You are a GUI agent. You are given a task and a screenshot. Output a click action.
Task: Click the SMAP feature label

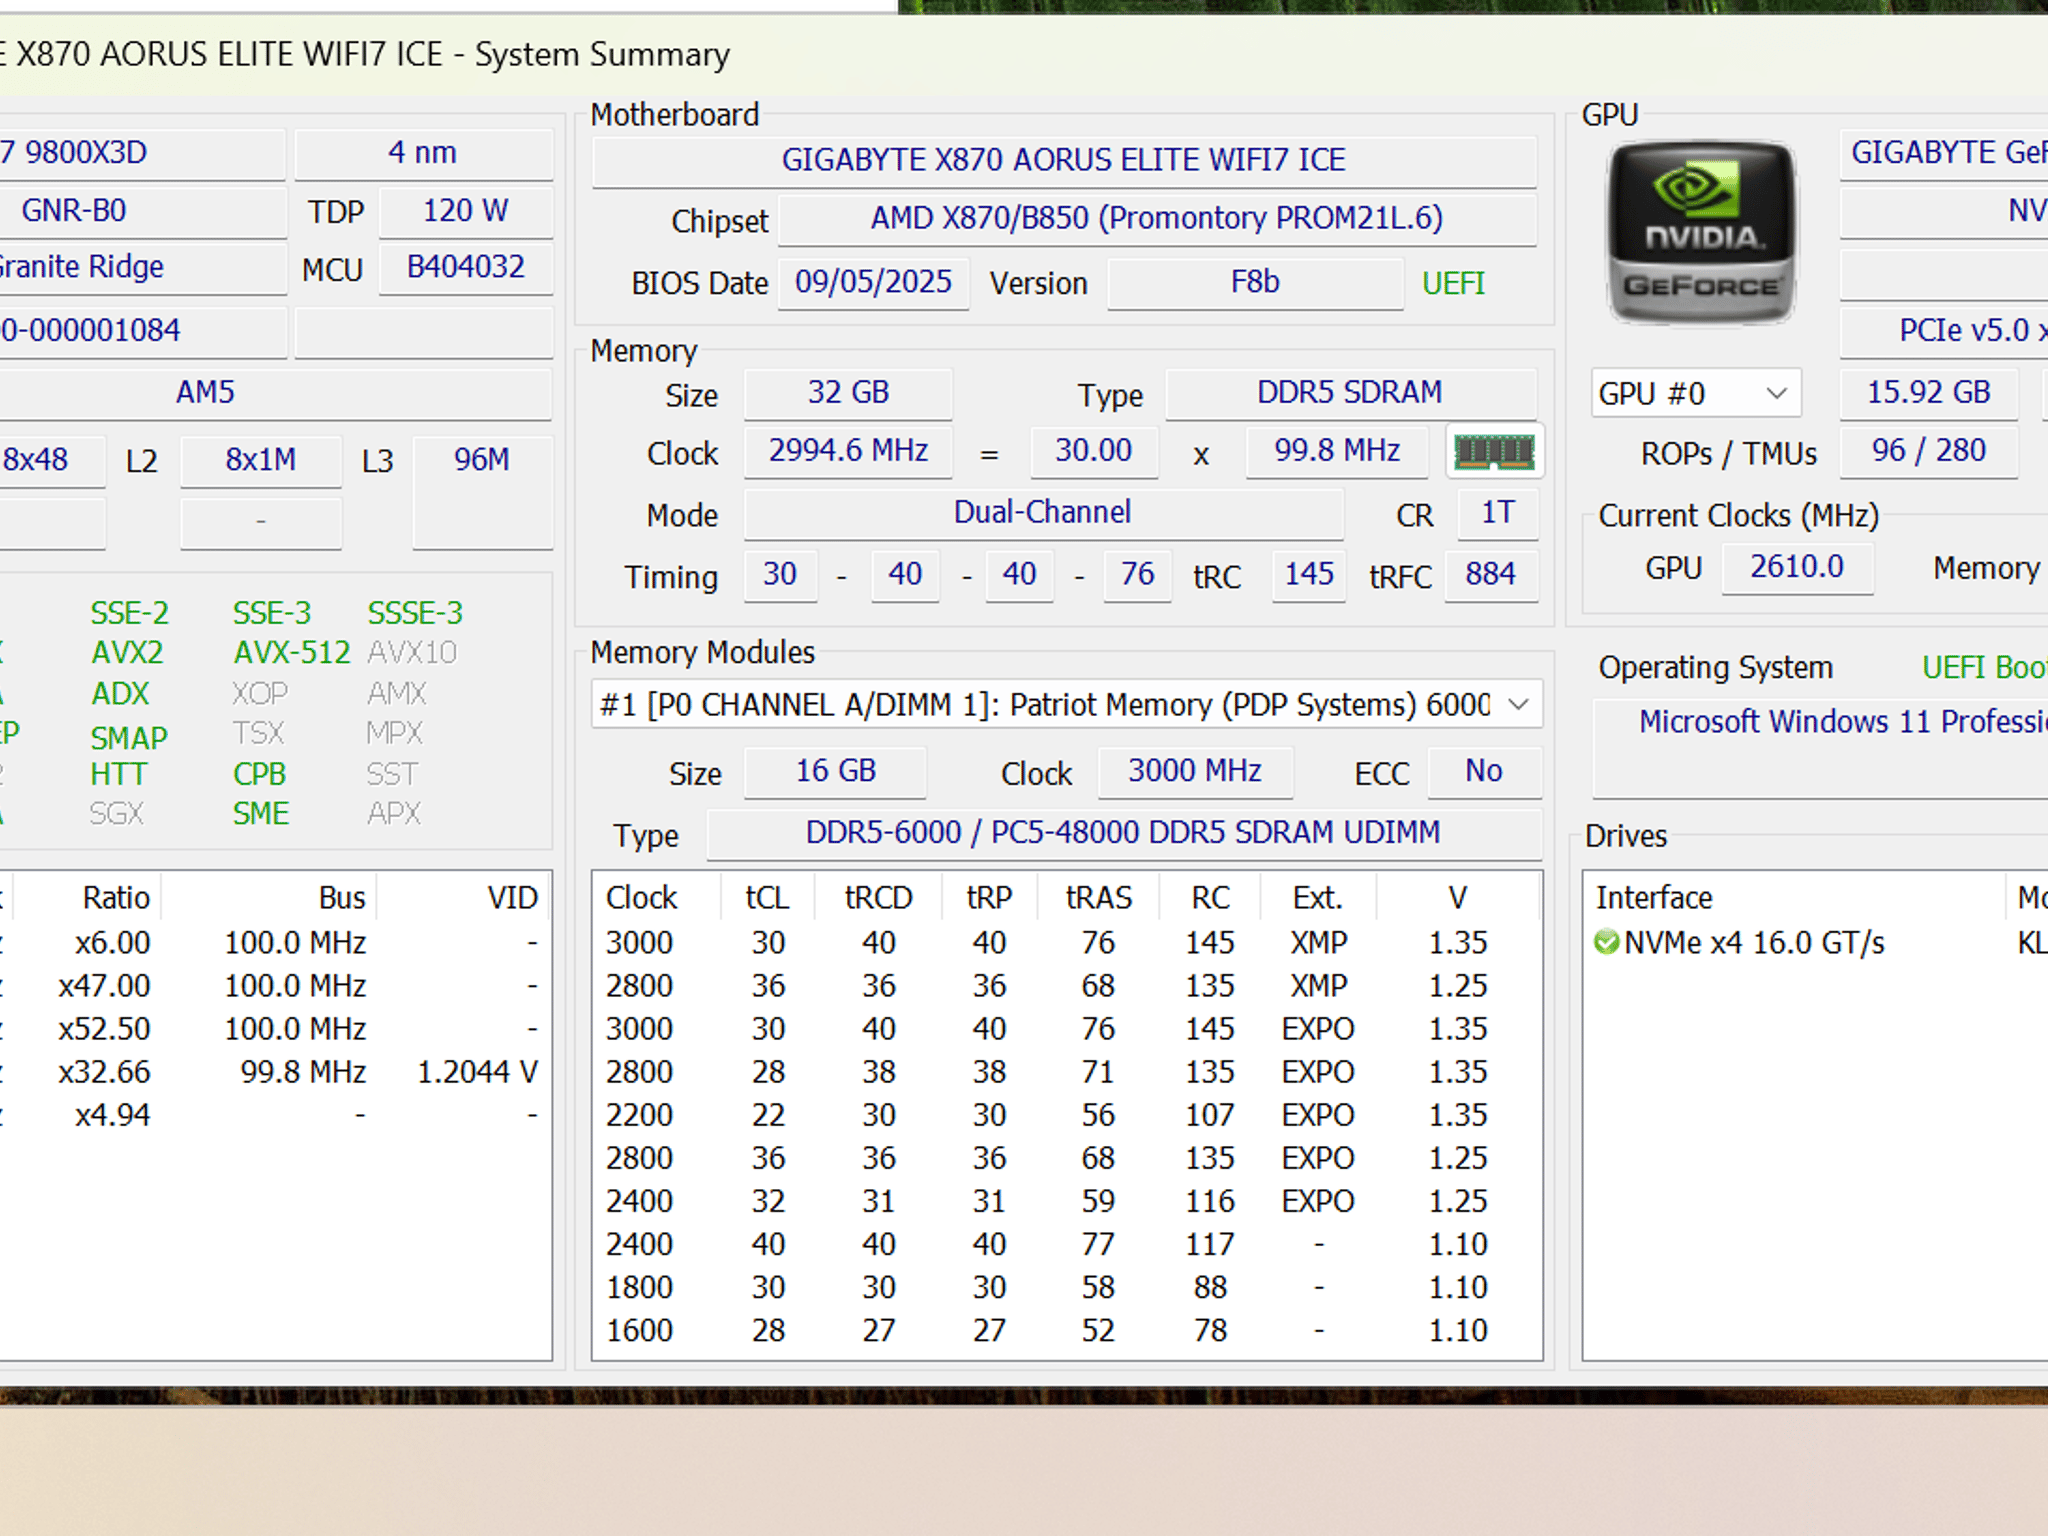click(129, 738)
